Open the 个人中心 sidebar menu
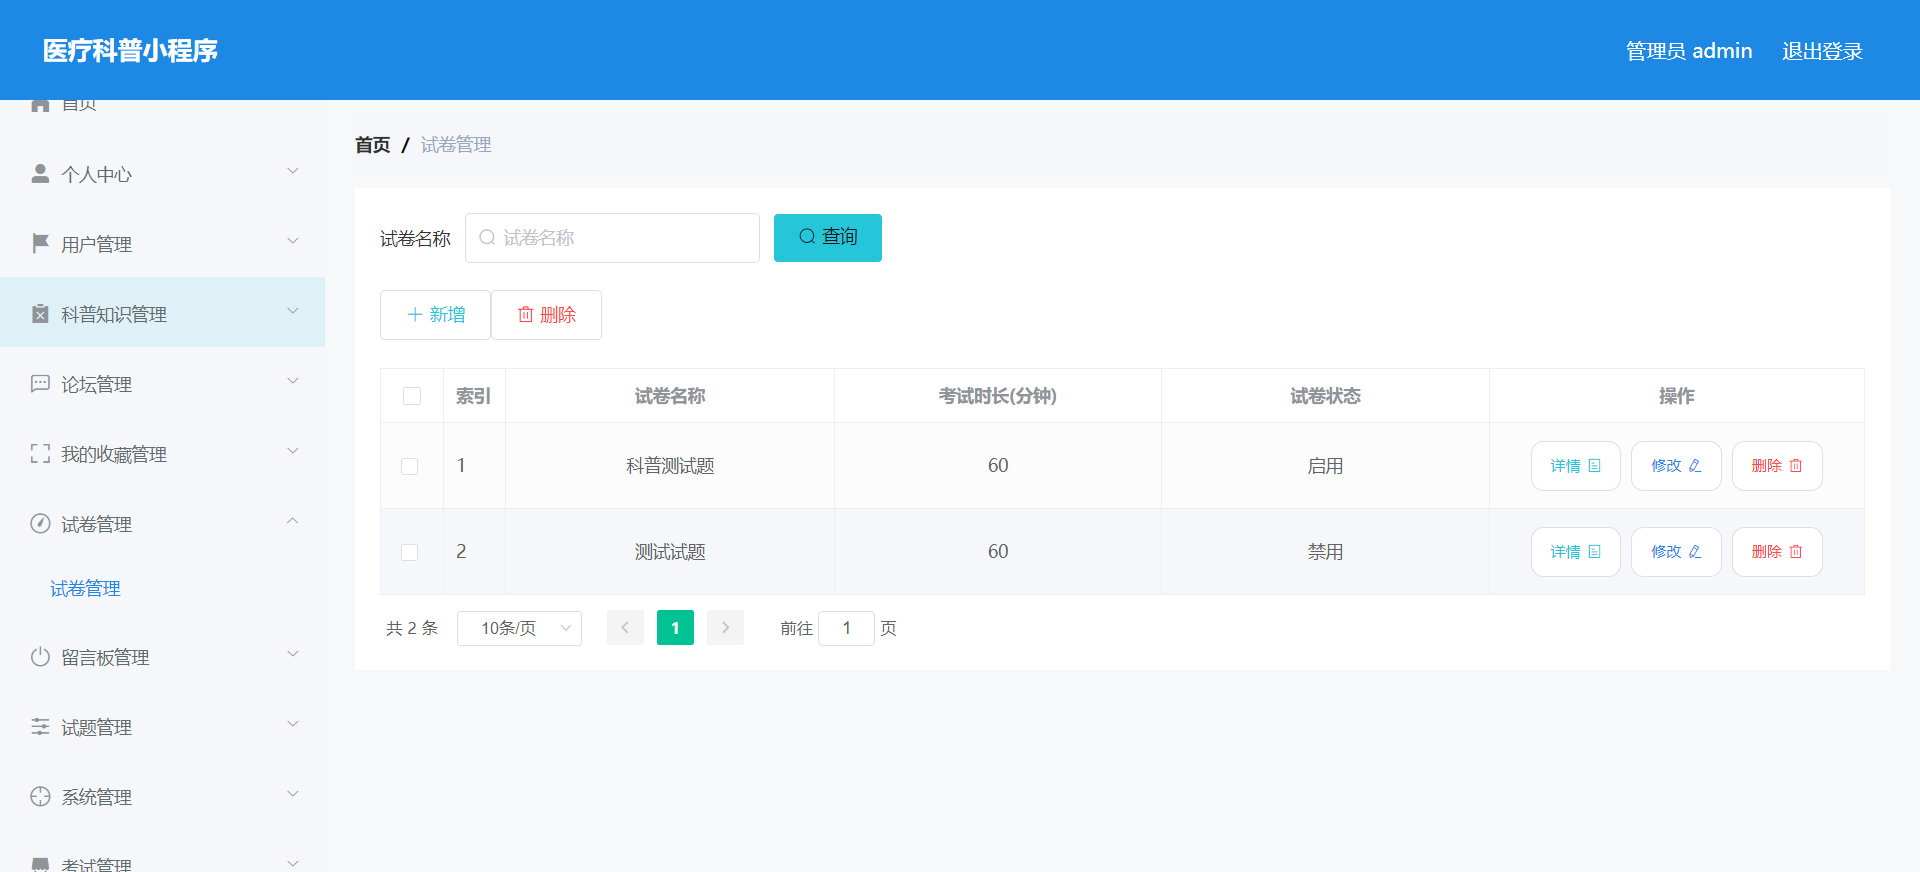1920x872 pixels. tap(162, 174)
